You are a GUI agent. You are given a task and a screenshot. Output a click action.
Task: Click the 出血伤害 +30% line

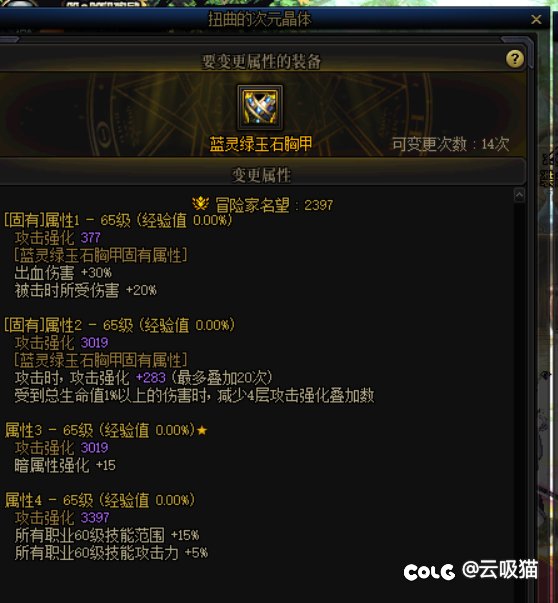click(63, 273)
